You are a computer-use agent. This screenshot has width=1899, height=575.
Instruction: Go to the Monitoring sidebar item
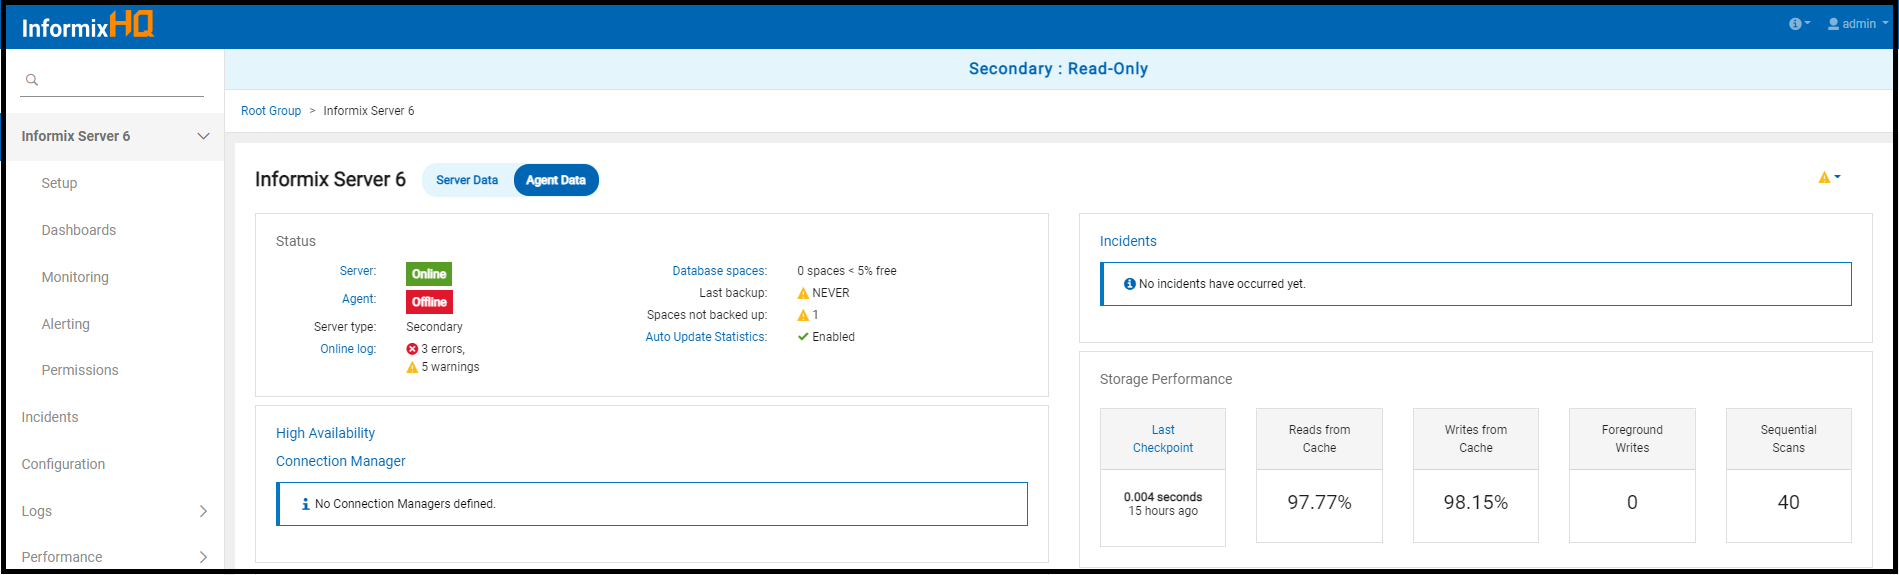pyautogui.click(x=75, y=277)
